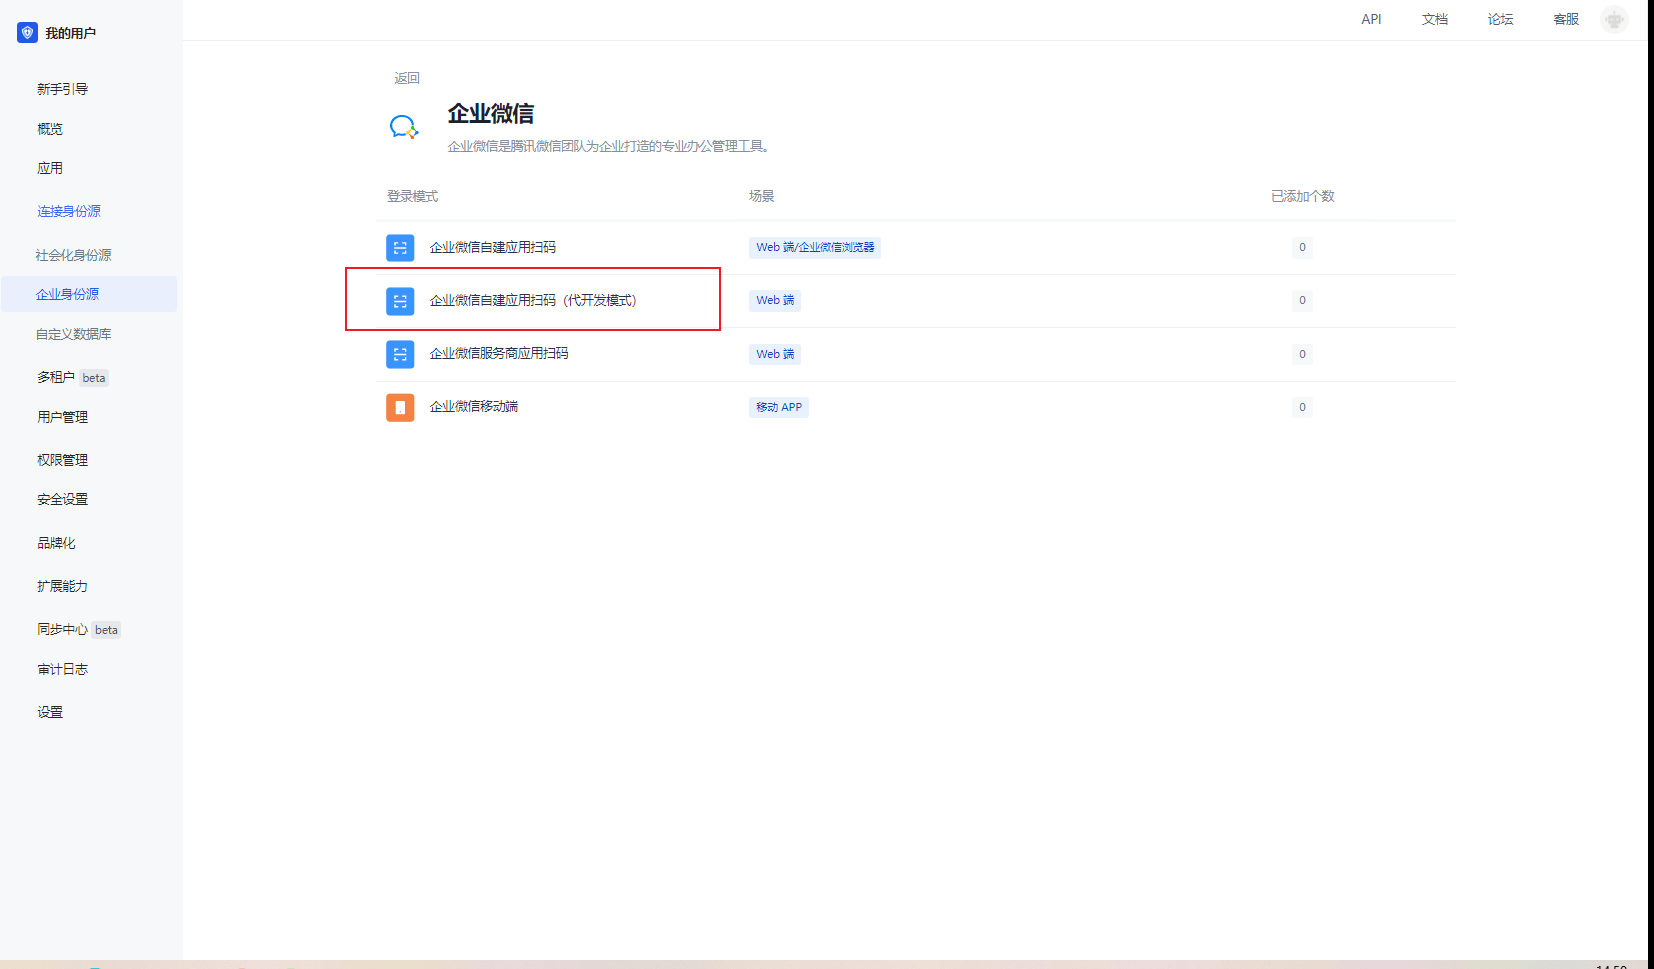Open 文档 in the top navigation
Image resolution: width=1654 pixels, height=969 pixels.
pos(1435,19)
